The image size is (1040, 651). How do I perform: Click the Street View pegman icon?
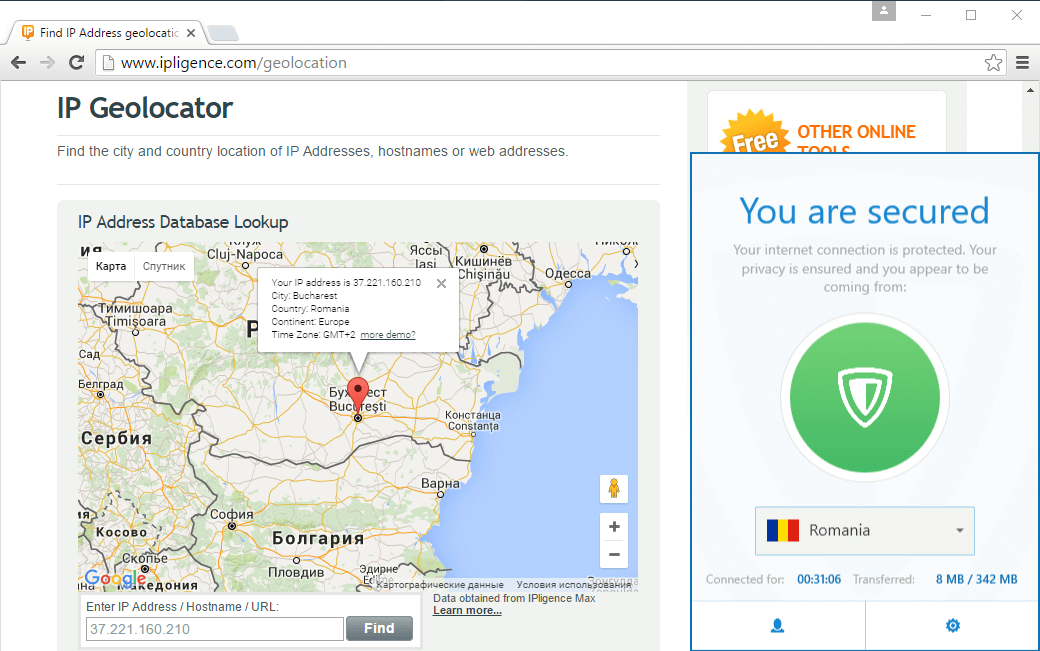click(614, 489)
